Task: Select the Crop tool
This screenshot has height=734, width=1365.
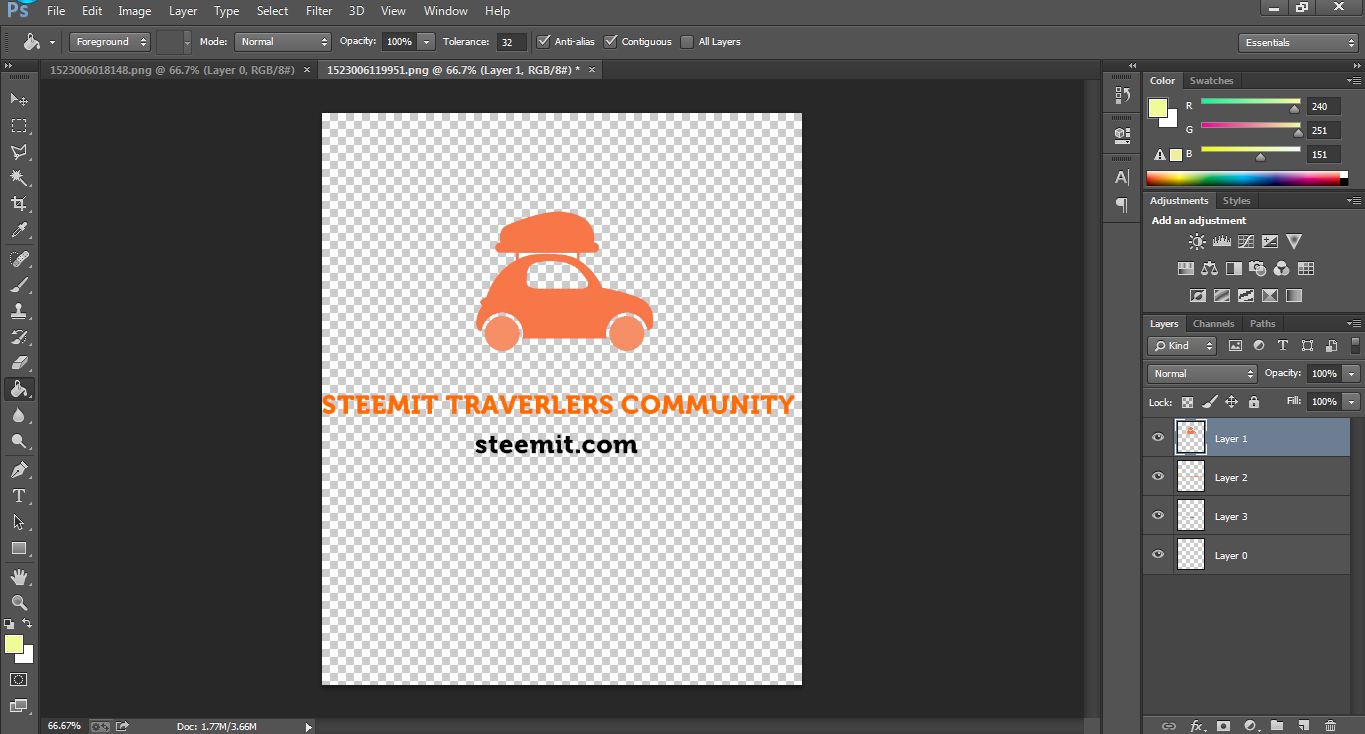Action: pyautogui.click(x=19, y=204)
